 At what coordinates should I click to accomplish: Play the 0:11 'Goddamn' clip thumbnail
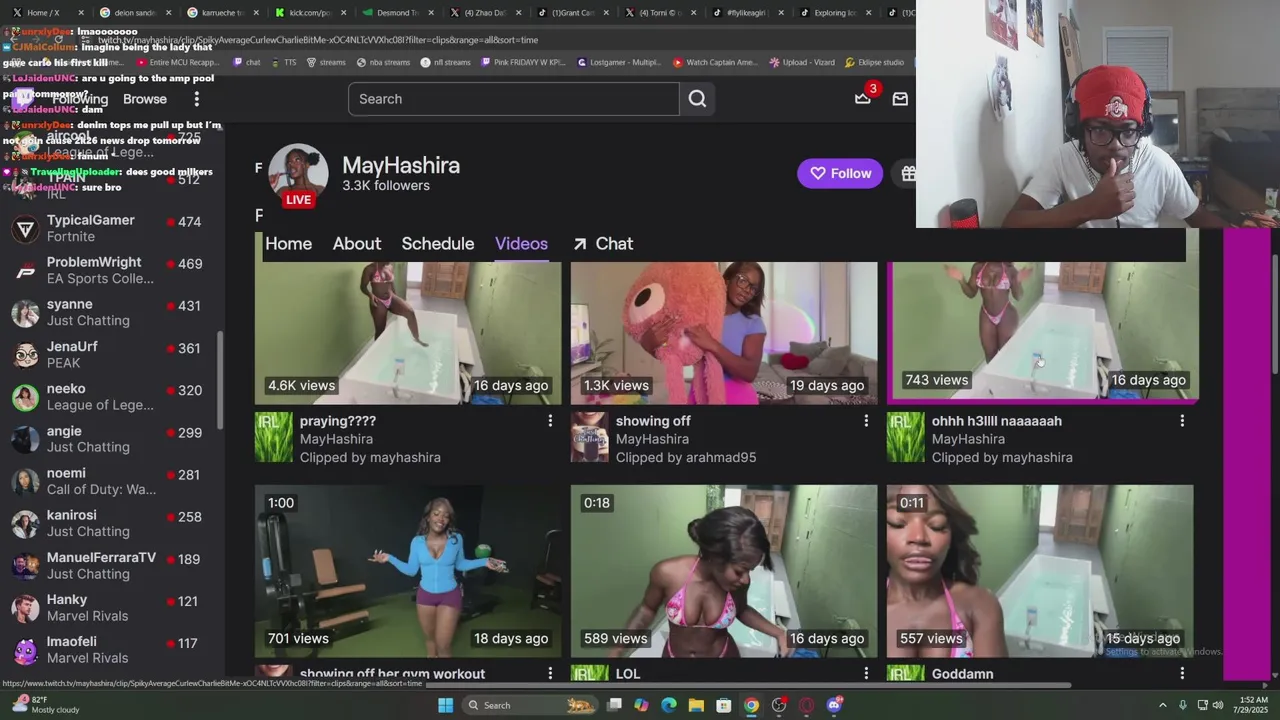tap(1040, 571)
